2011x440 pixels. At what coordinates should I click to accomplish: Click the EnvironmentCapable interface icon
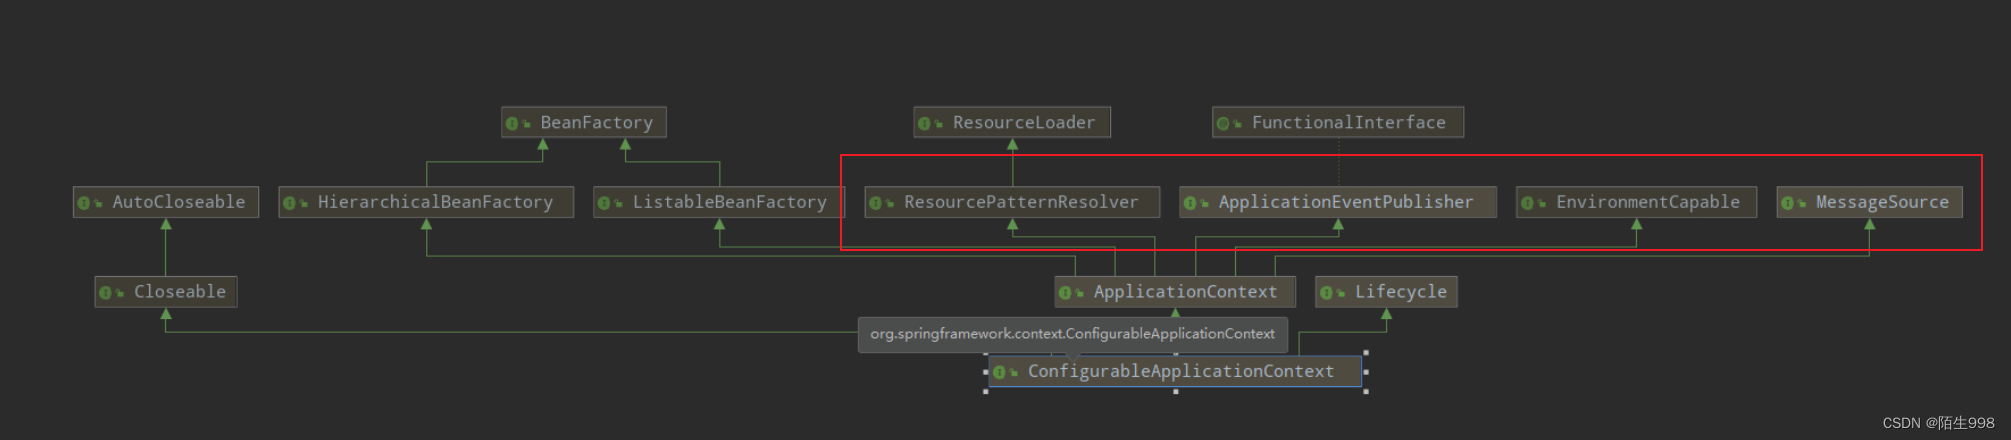click(1527, 203)
